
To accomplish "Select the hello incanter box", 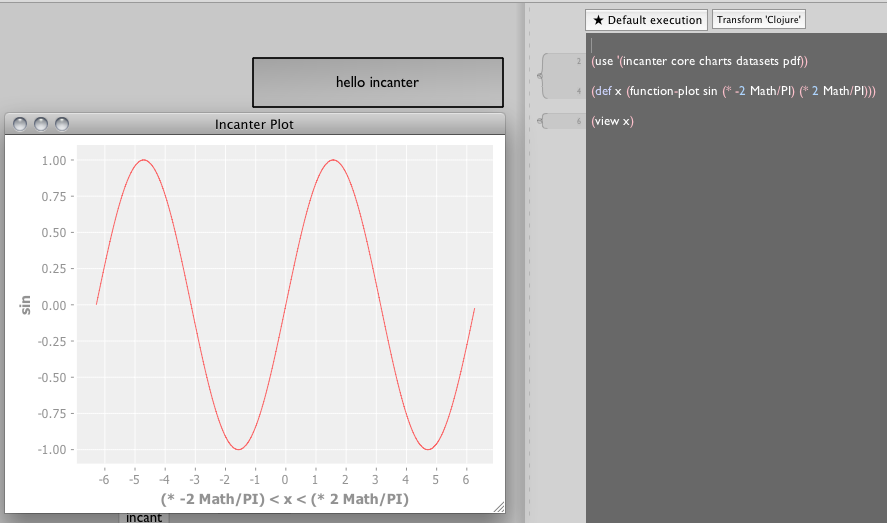I will (x=377, y=82).
